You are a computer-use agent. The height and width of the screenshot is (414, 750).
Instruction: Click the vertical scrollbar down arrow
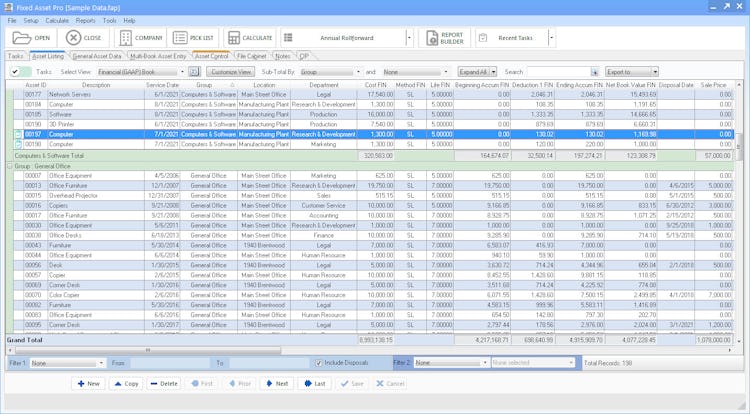coord(739,341)
